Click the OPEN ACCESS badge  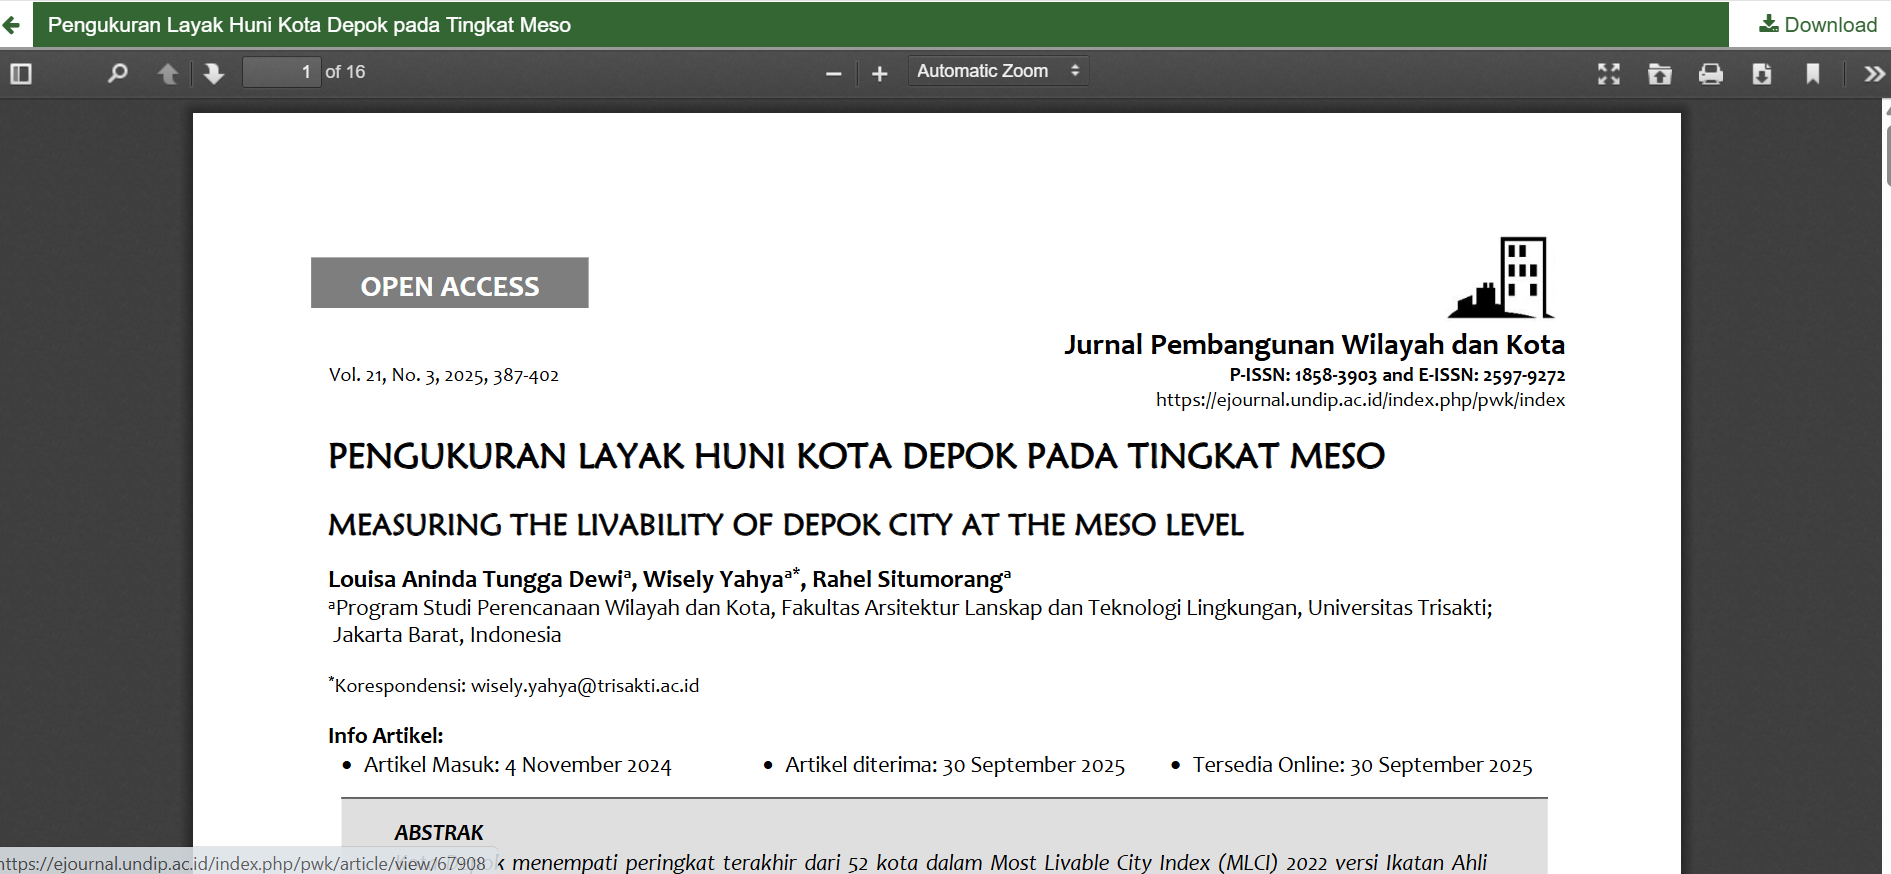[x=449, y=284]
